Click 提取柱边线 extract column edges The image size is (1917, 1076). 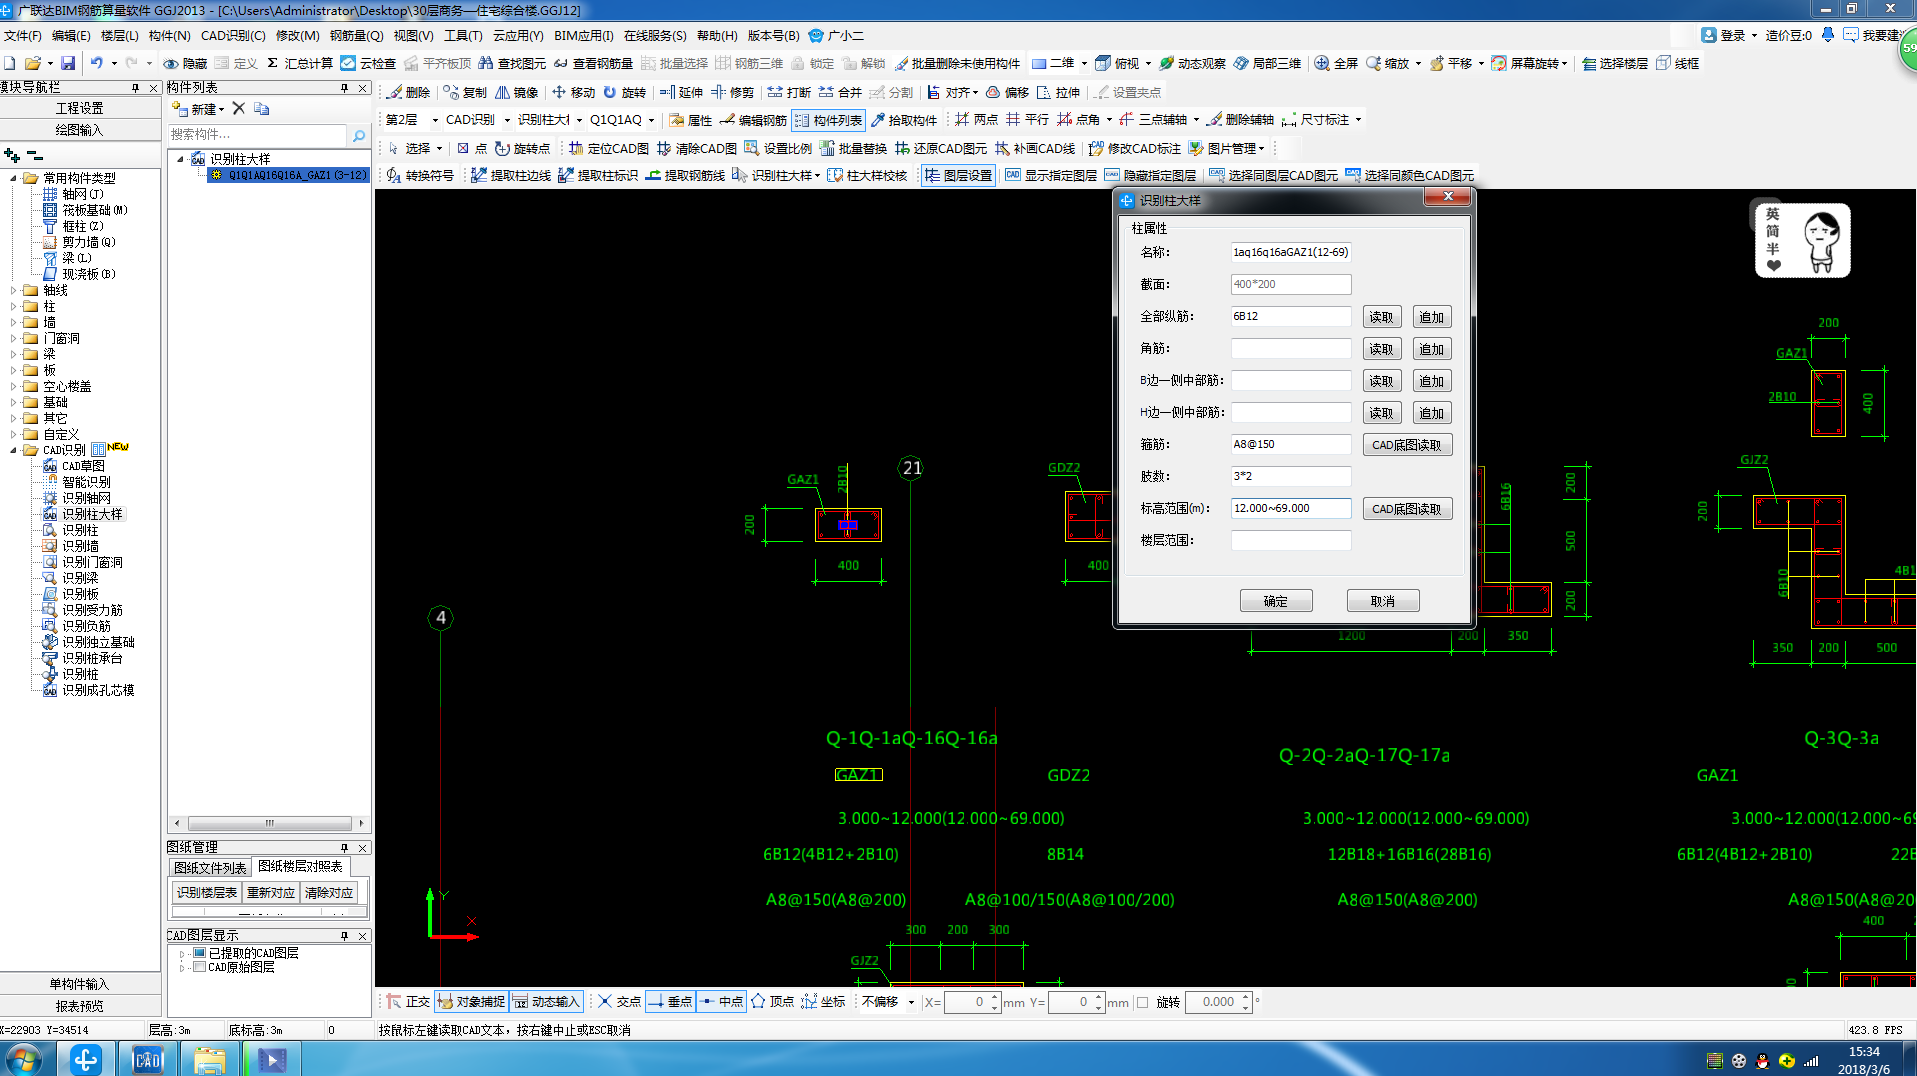511,175
